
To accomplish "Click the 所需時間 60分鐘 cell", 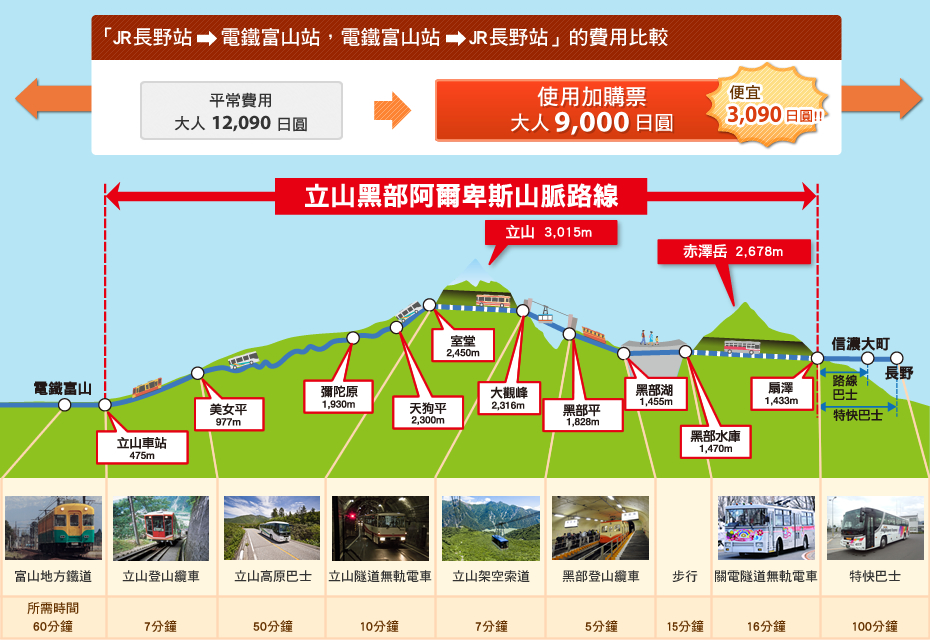I will (x=53, y=617).
